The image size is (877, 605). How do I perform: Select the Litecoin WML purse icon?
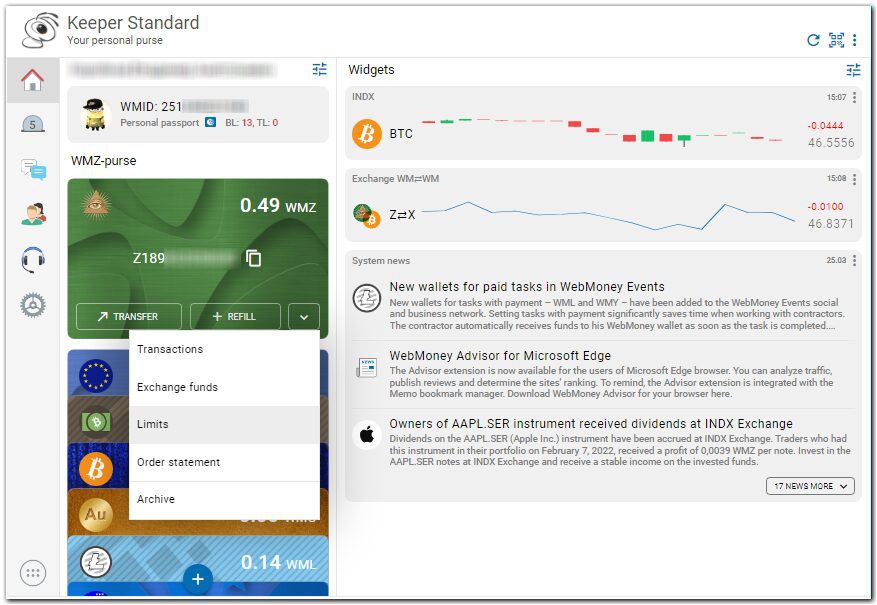click(x=96, y=562)
